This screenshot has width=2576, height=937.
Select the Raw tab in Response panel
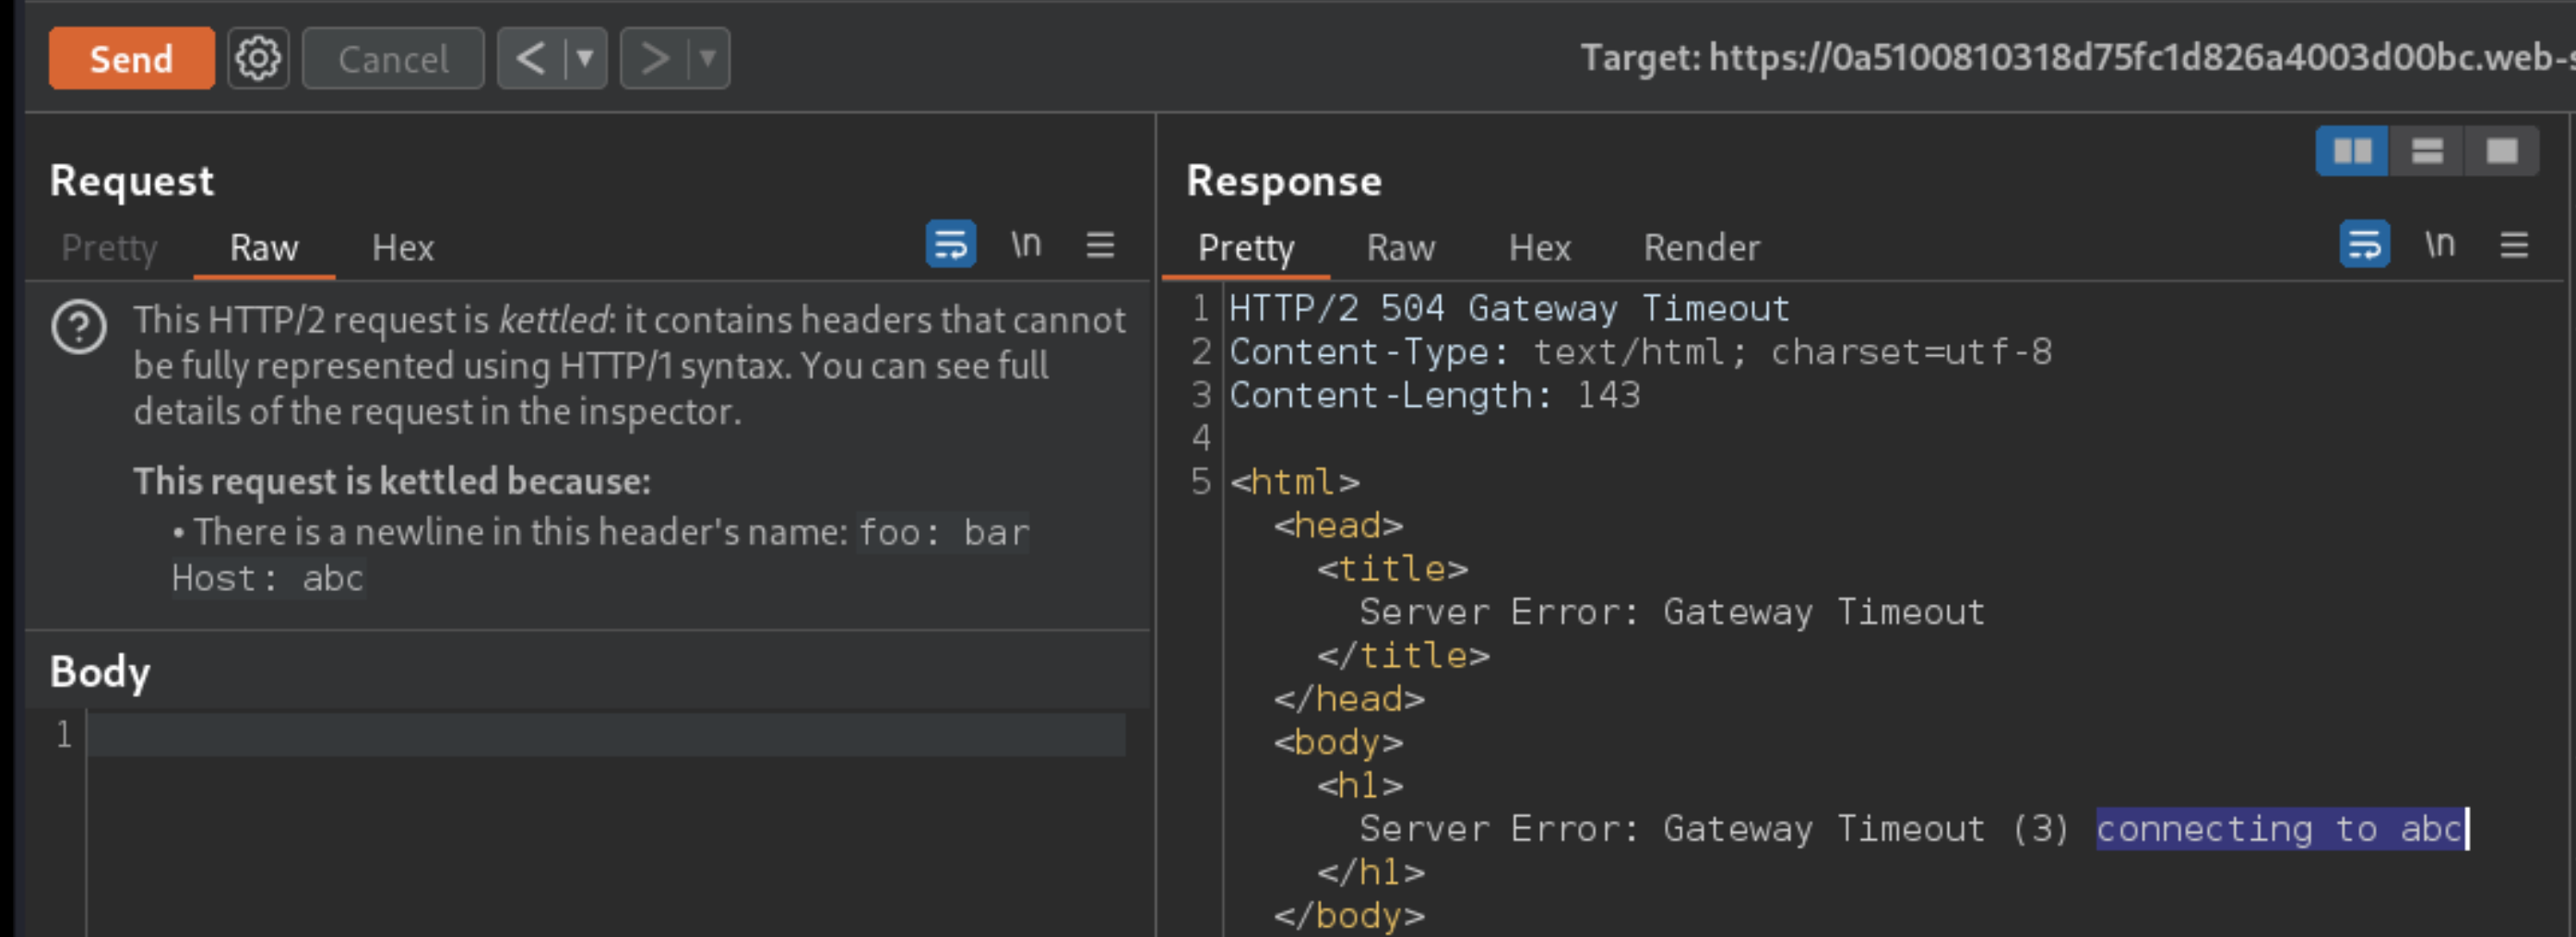click(1401, 247)
